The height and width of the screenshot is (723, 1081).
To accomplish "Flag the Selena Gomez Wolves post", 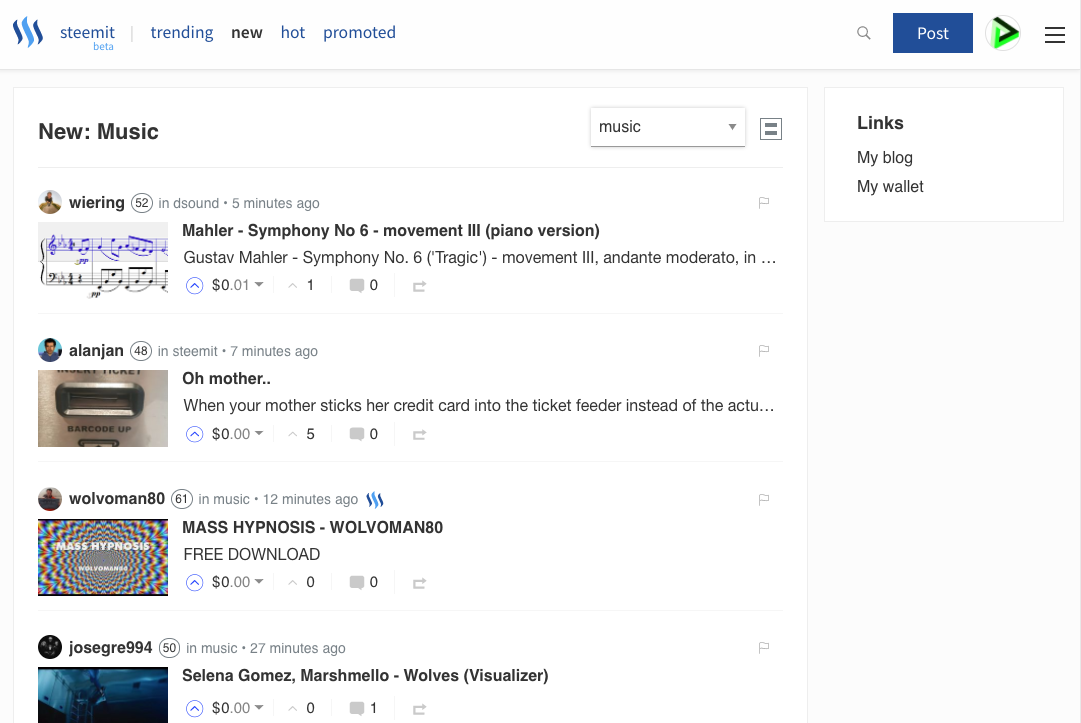I will click(x=764, y=647).
